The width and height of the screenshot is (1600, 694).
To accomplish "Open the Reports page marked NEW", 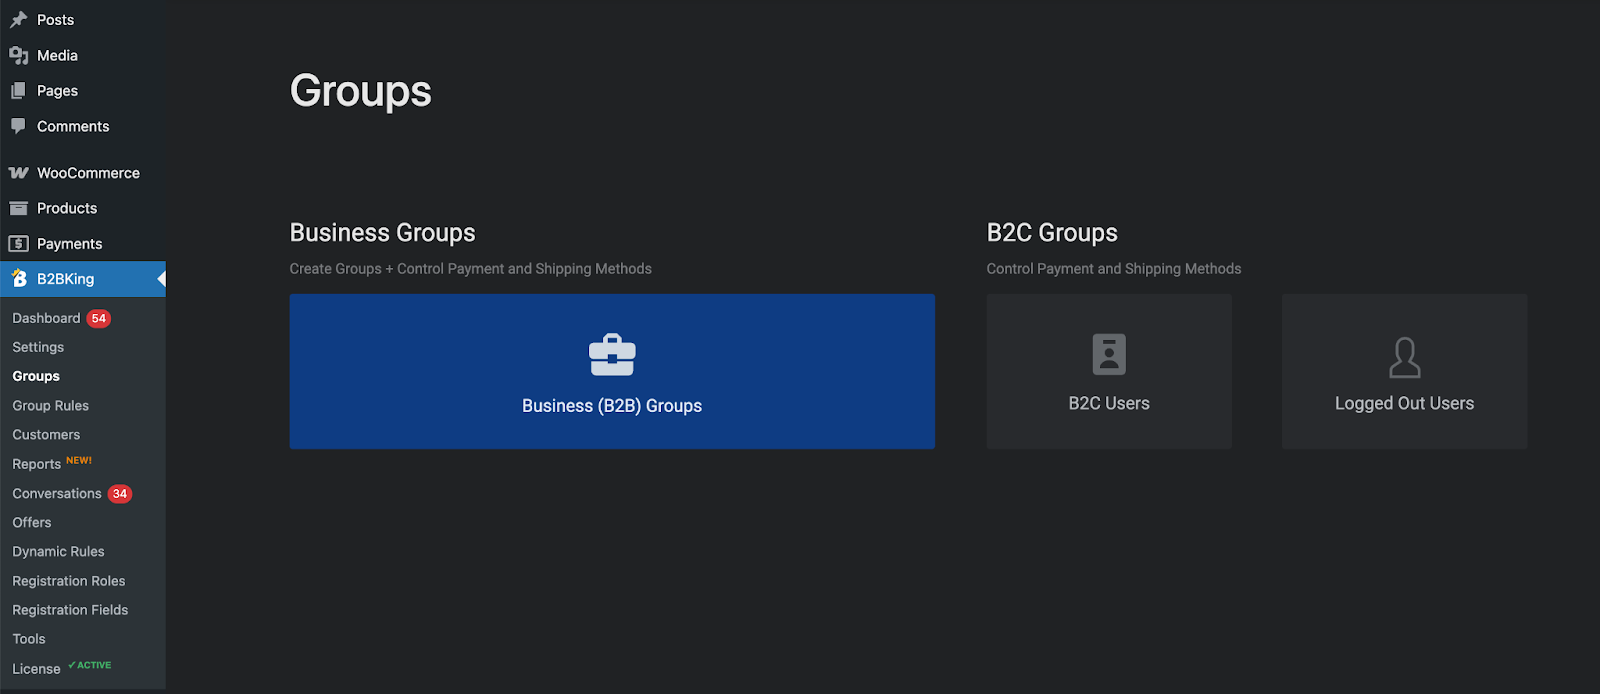I will tap(37, 464).
